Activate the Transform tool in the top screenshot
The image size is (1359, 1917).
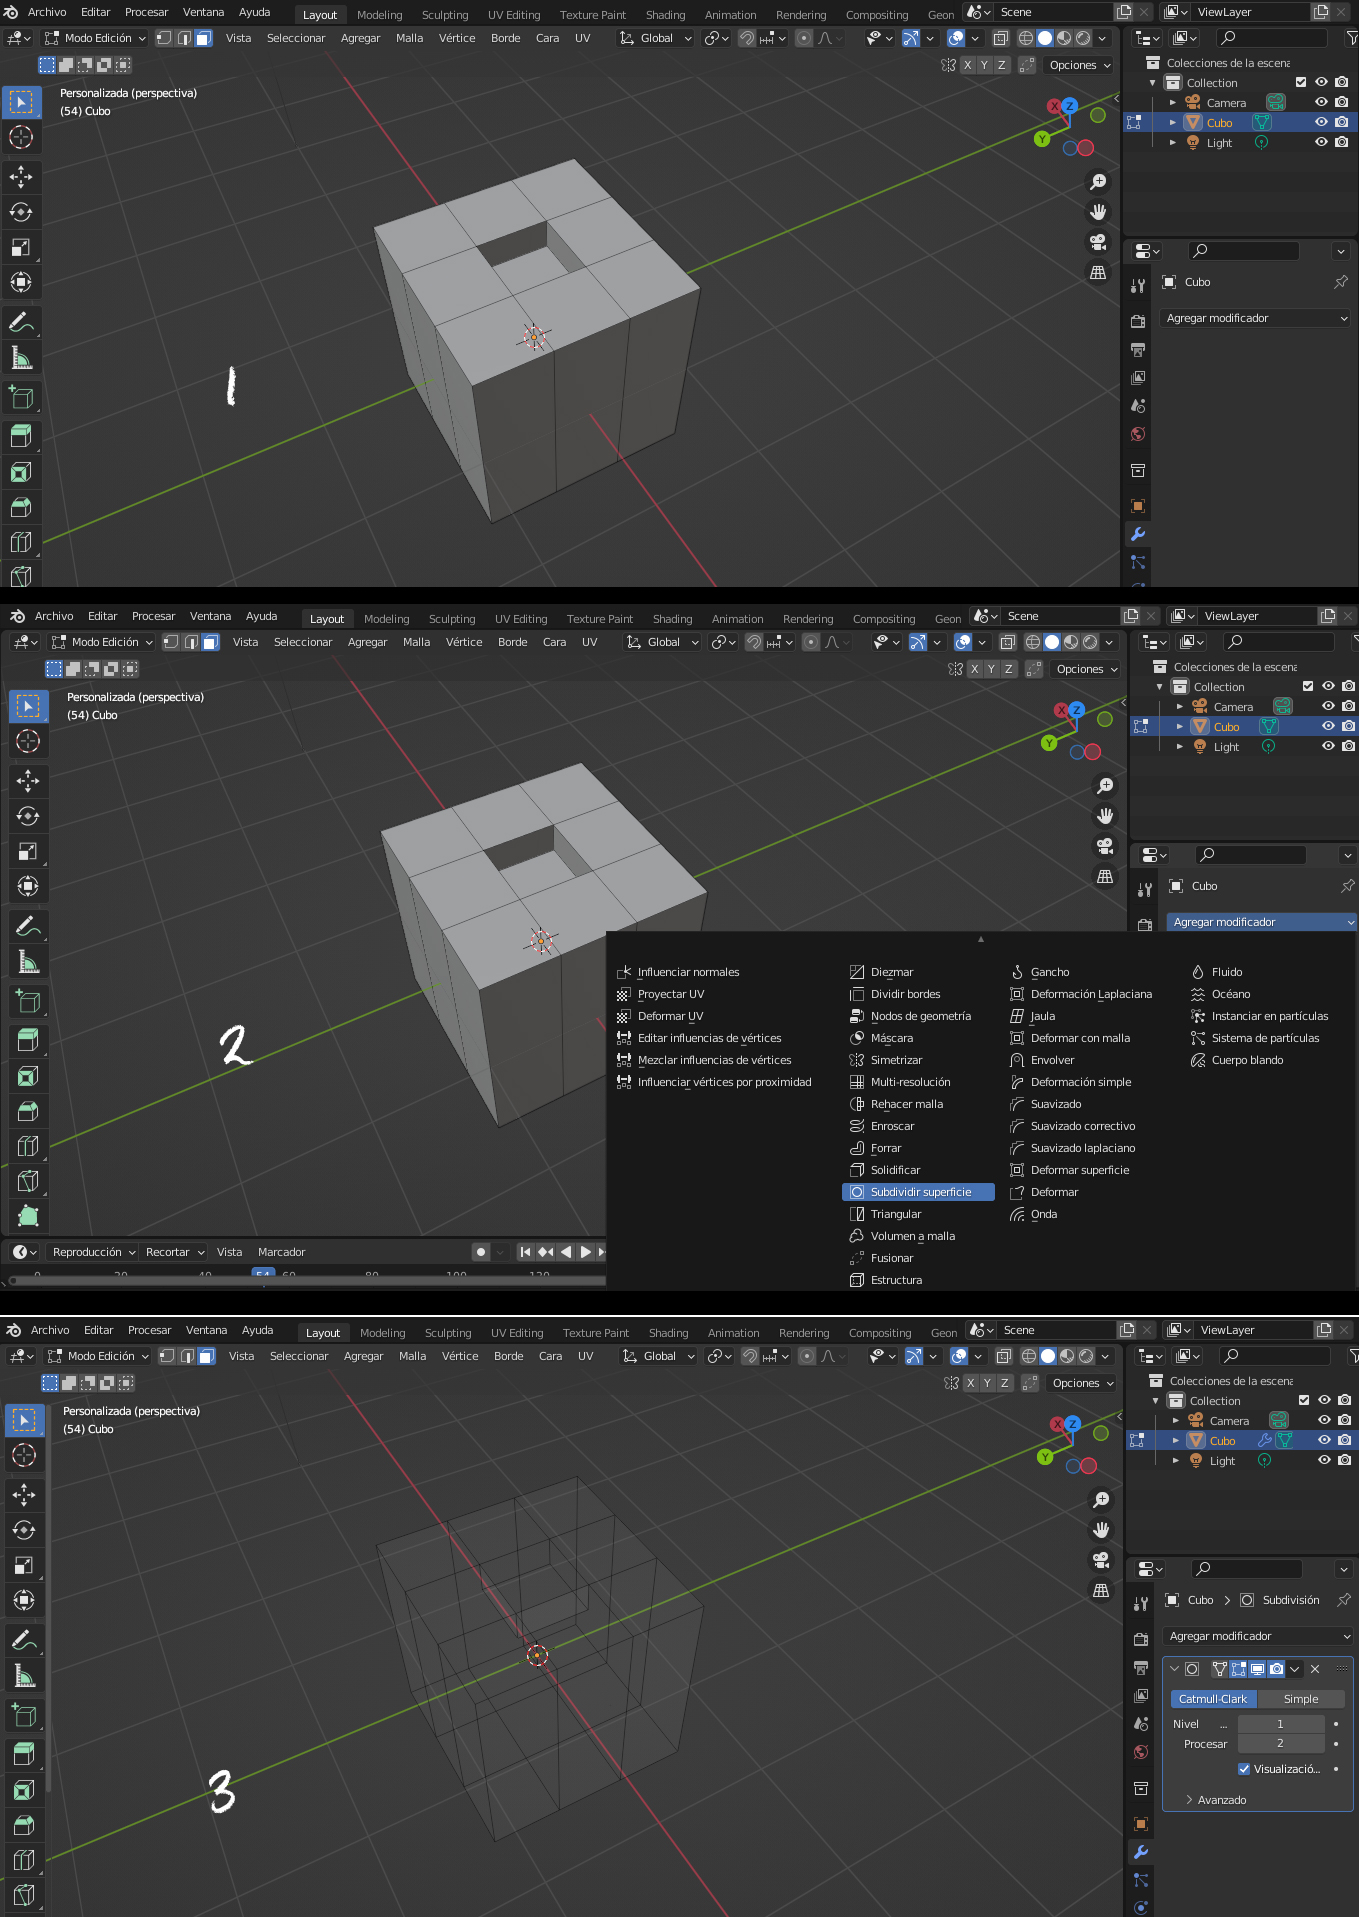click(21, 282)
